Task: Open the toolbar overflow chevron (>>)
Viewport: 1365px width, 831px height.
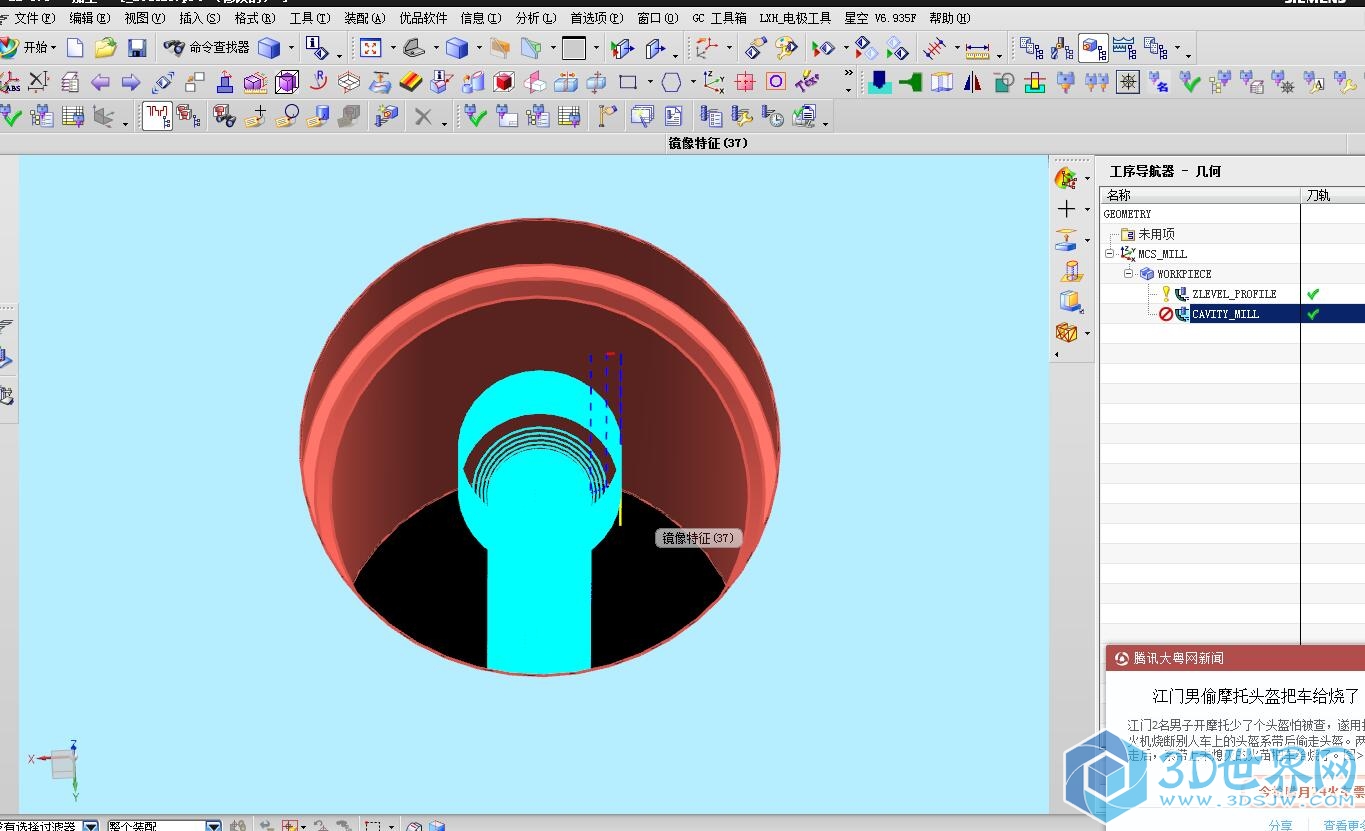Action: coord(849,73)
